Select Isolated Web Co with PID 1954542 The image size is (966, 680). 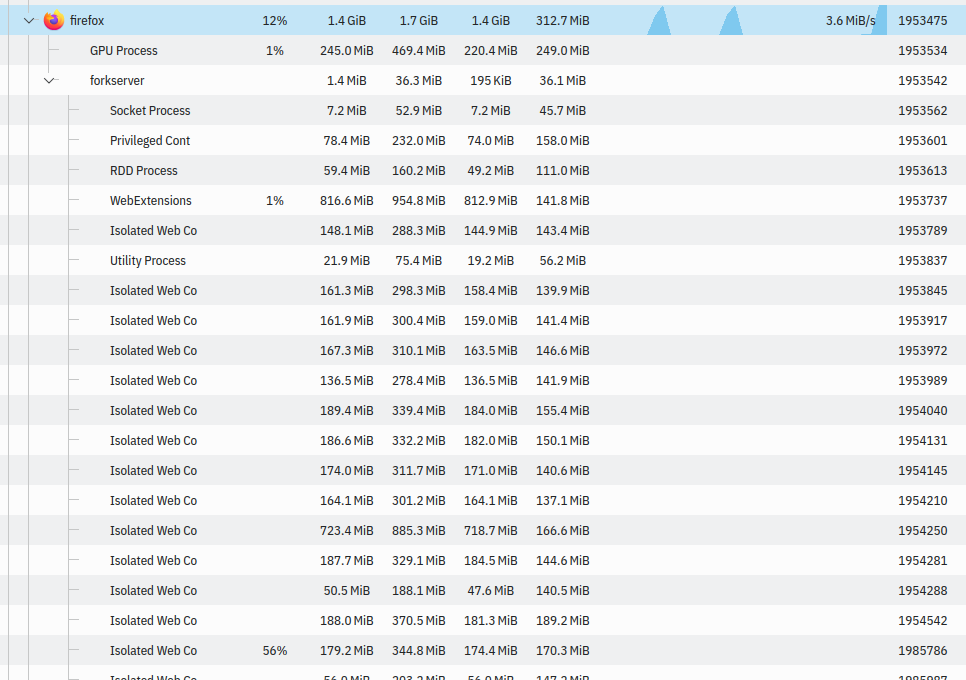click(x=483, y=620)
